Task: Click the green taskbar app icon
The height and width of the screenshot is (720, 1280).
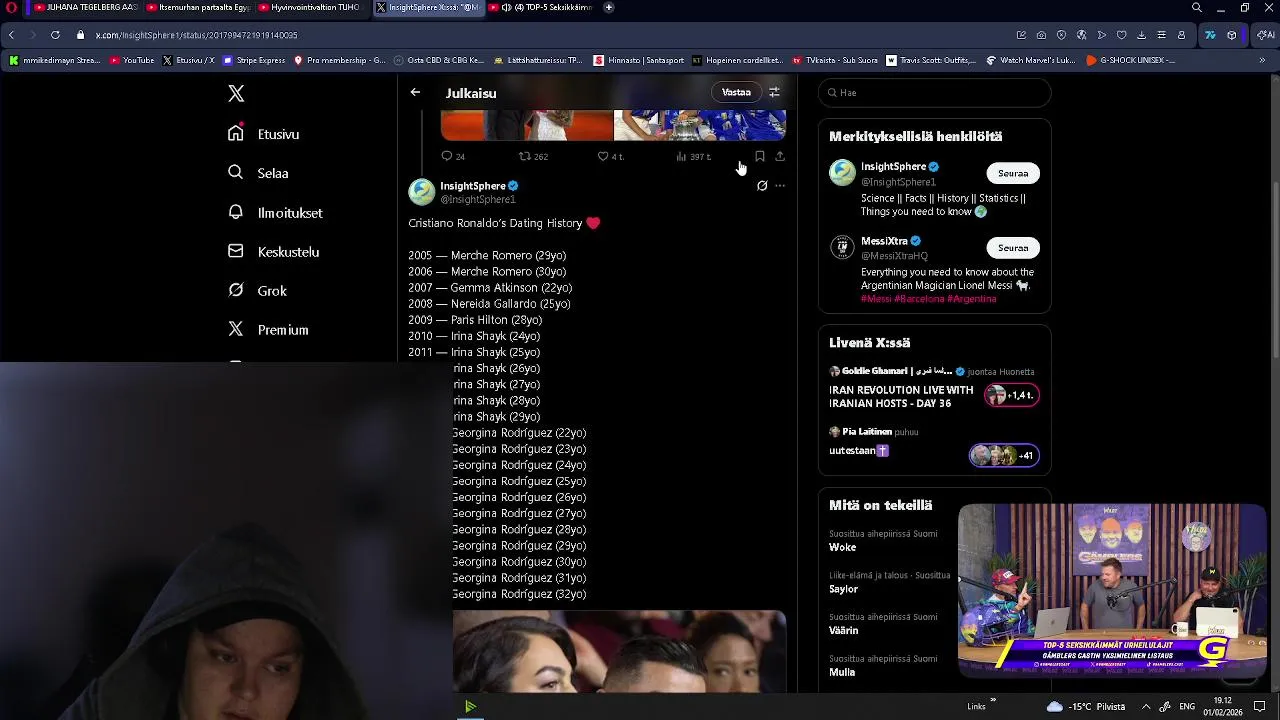Action: [470, 707]
